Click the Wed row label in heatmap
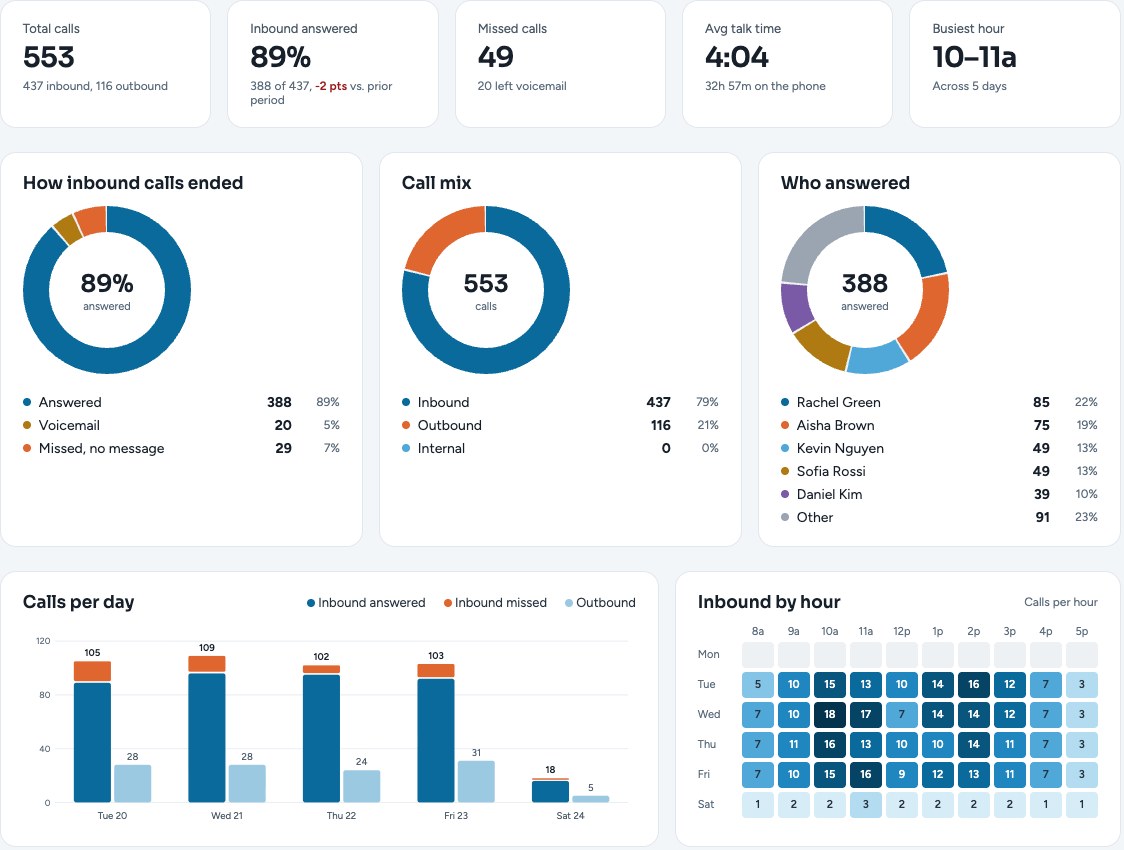 (x=709, y=715)
